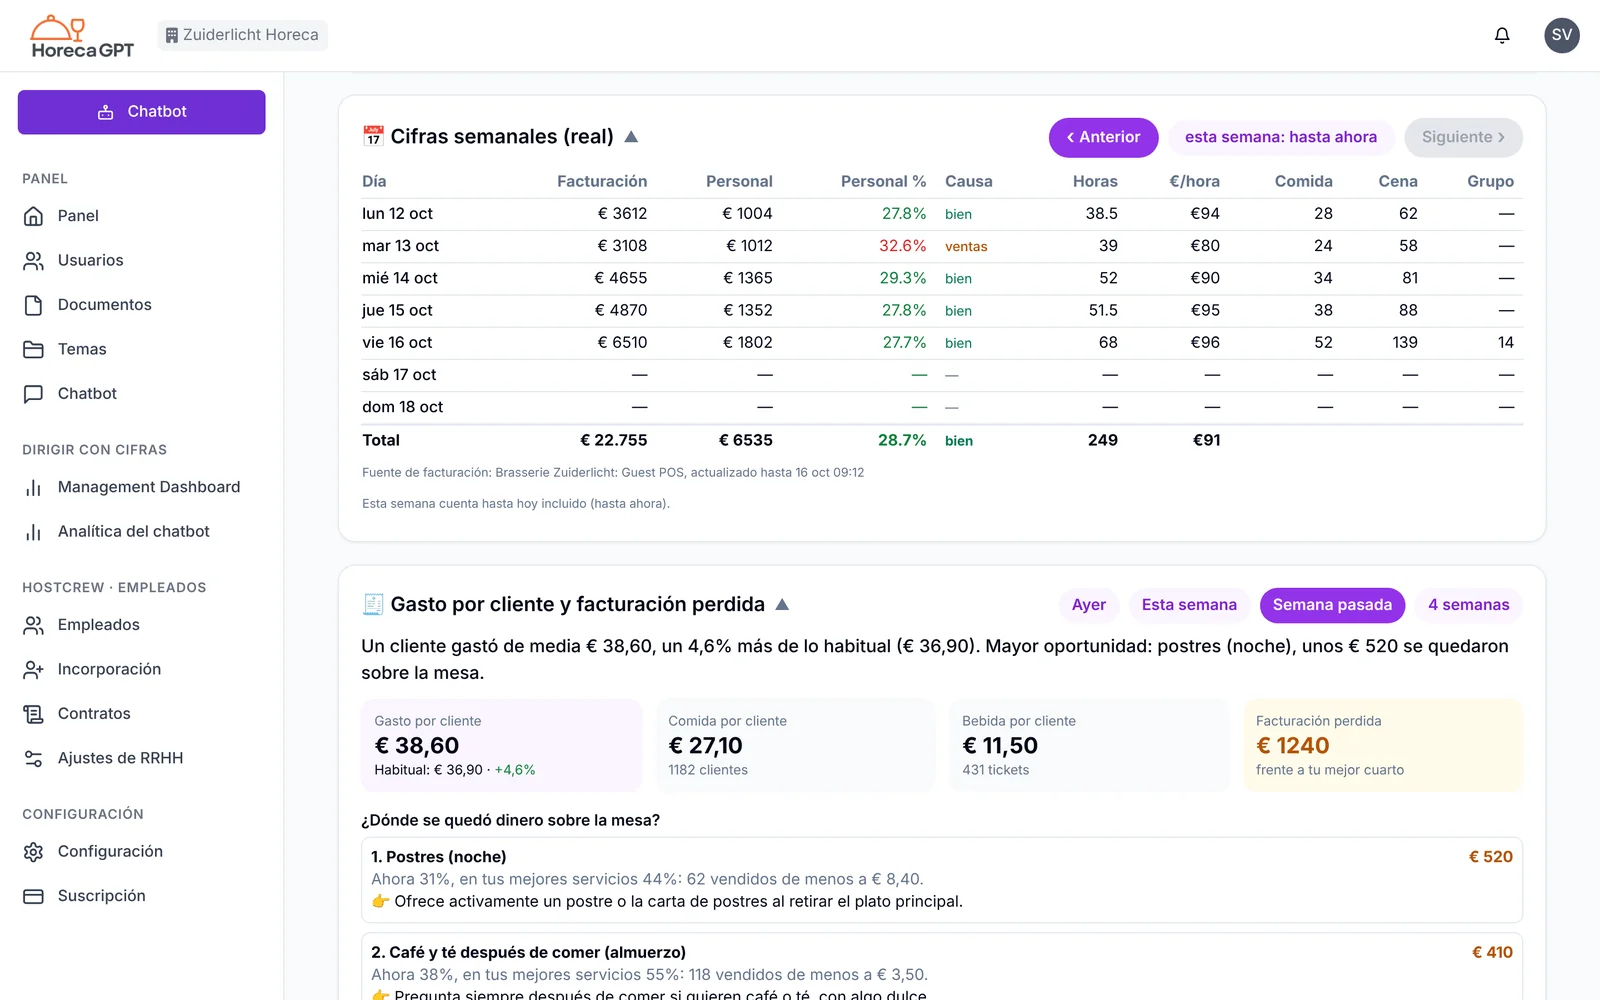This screenshot has width=1600, height=1000.
Task: Open the Postres (noche) opportunity card
Action: (941, 880)
